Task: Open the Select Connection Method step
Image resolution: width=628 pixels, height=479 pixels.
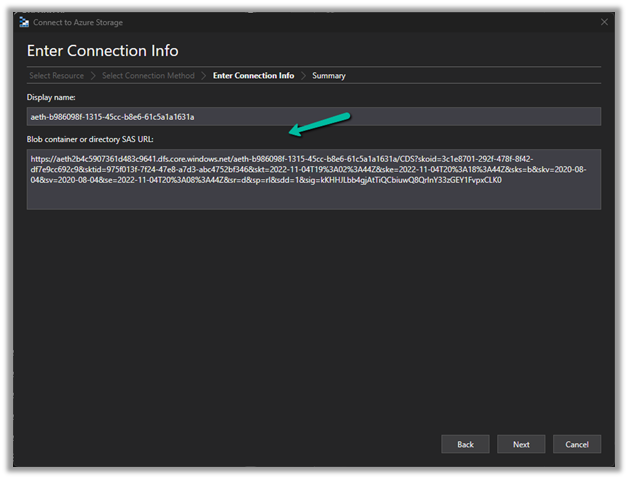Action: tap(146, 75)
